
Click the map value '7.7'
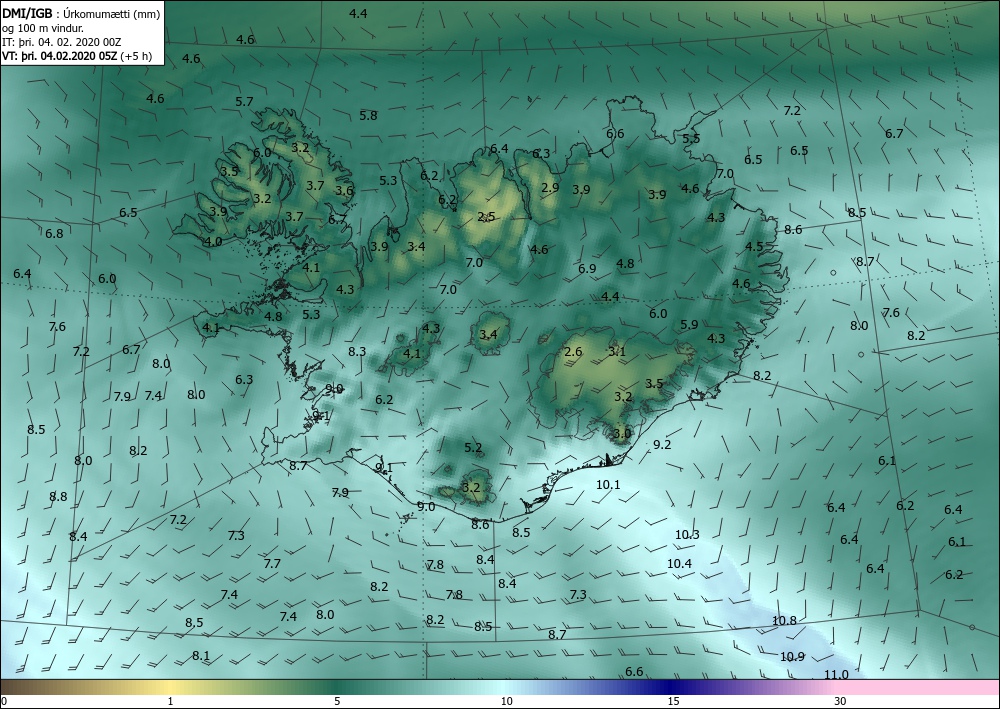click(272, 564)
